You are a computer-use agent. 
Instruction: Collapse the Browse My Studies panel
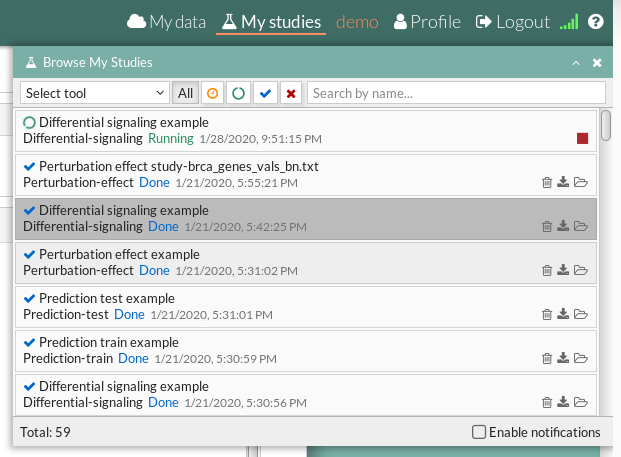coord(576,63)
